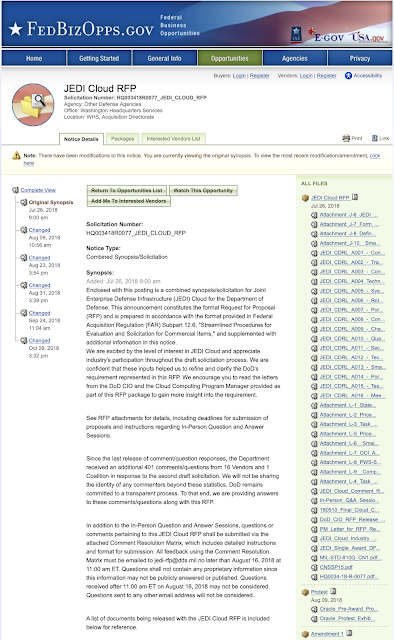The image size is (394, 640).
Task: Click the Vendors Register link
Action: [327, 76]
